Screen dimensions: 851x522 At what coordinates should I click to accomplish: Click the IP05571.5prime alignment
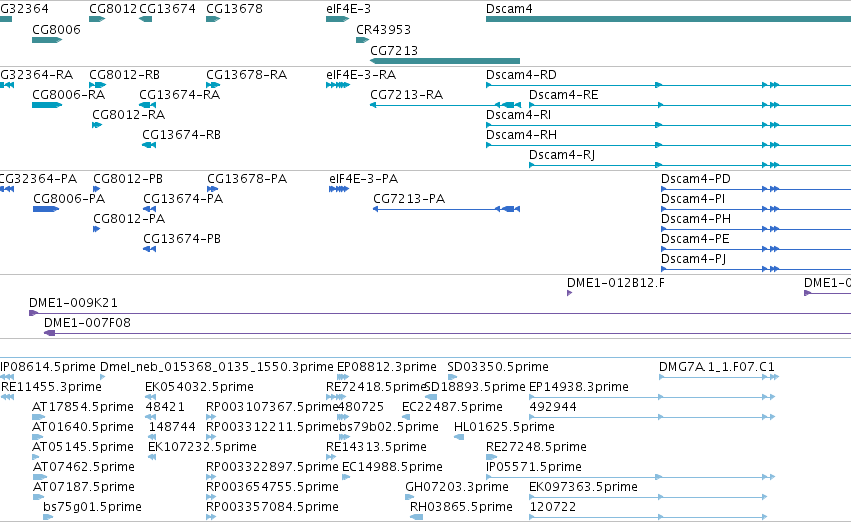tap(630, 478)
